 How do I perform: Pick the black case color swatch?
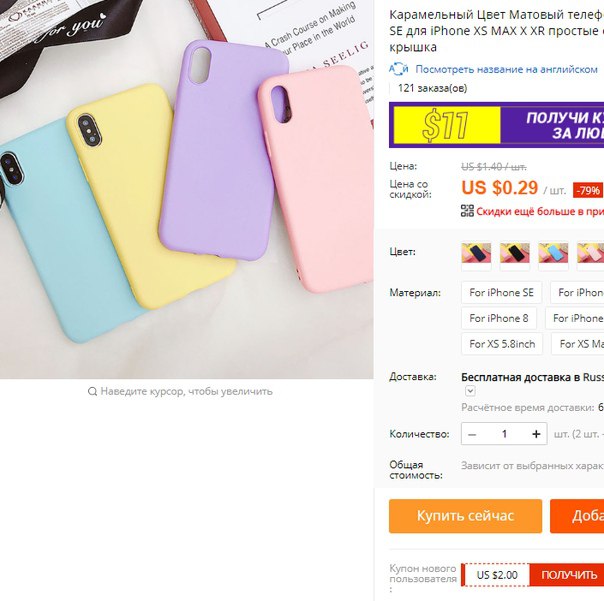click(515, 253)
